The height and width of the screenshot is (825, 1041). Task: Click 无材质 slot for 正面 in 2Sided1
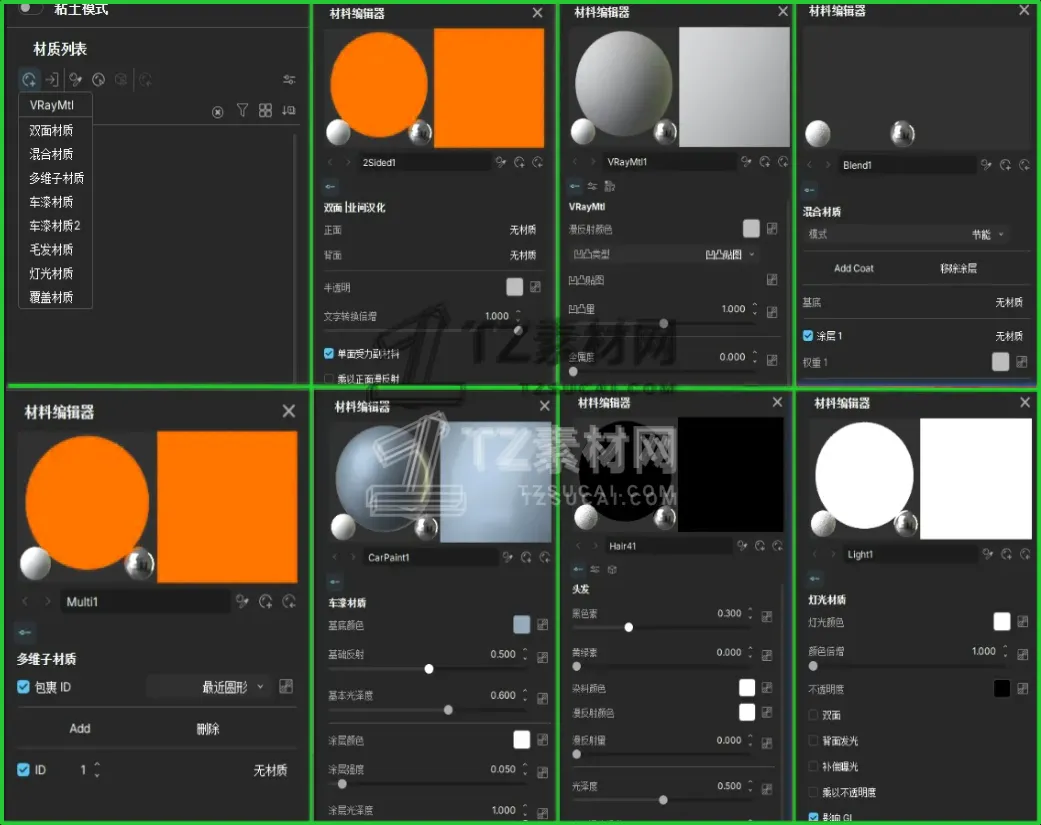pyautogui.click(x=522, y=230)
